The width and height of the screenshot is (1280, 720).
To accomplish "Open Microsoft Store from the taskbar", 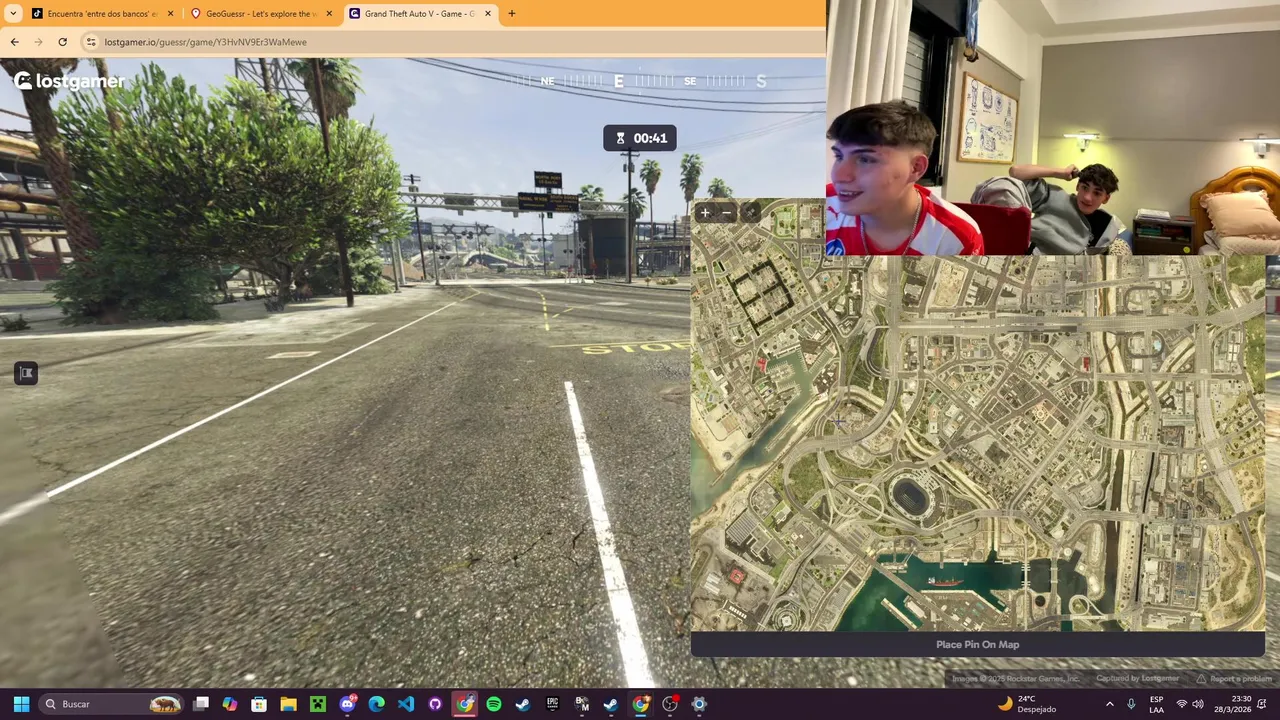I will click(x=259, y=704).
